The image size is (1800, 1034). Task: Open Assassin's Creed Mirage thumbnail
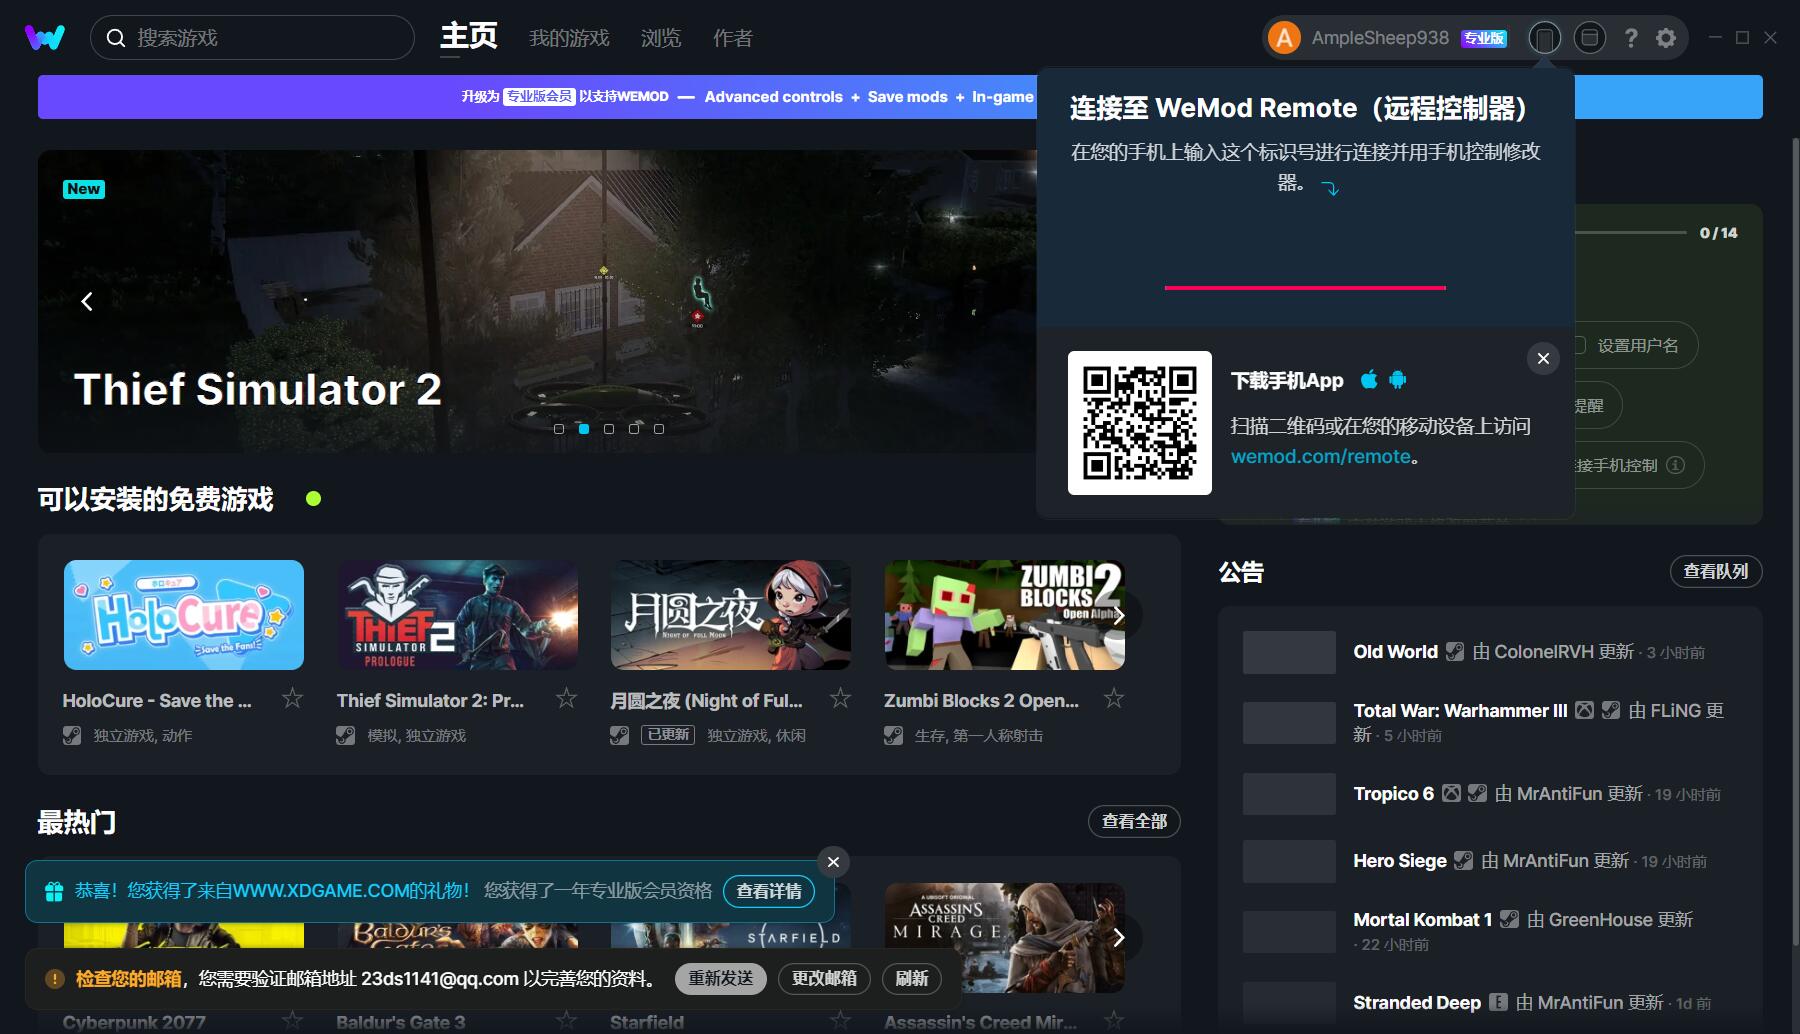point(1005,938)
